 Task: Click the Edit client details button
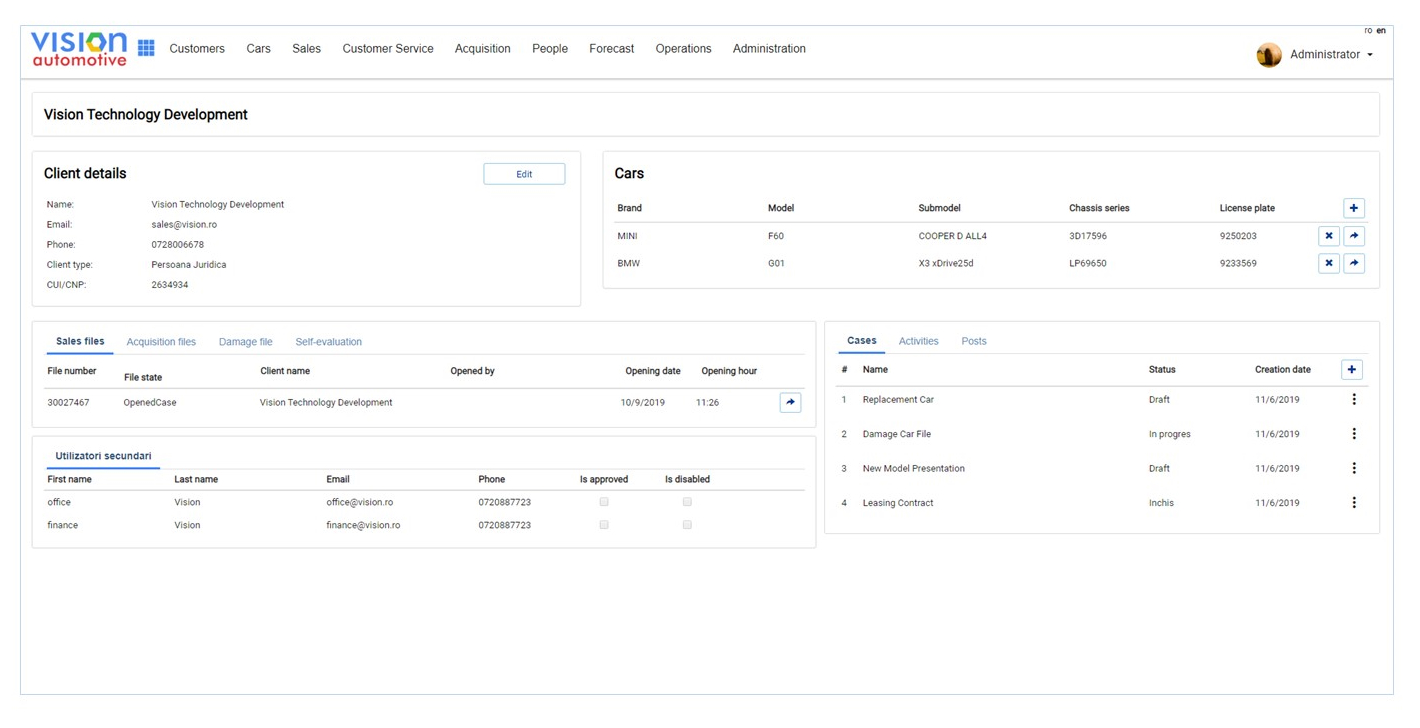pyautogui.click(x=524, y=174)
